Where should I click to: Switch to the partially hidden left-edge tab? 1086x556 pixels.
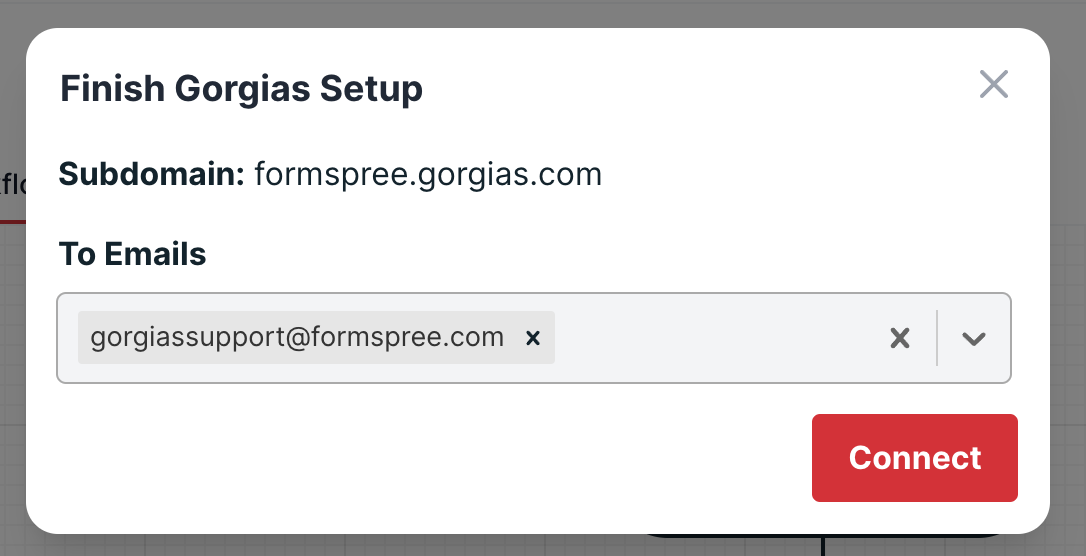click(12, 185)
